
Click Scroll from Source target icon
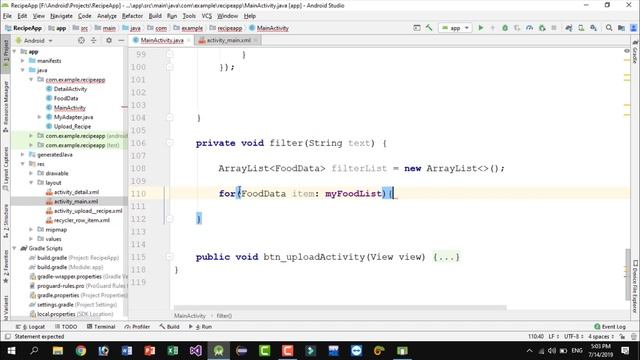[81, 40]
